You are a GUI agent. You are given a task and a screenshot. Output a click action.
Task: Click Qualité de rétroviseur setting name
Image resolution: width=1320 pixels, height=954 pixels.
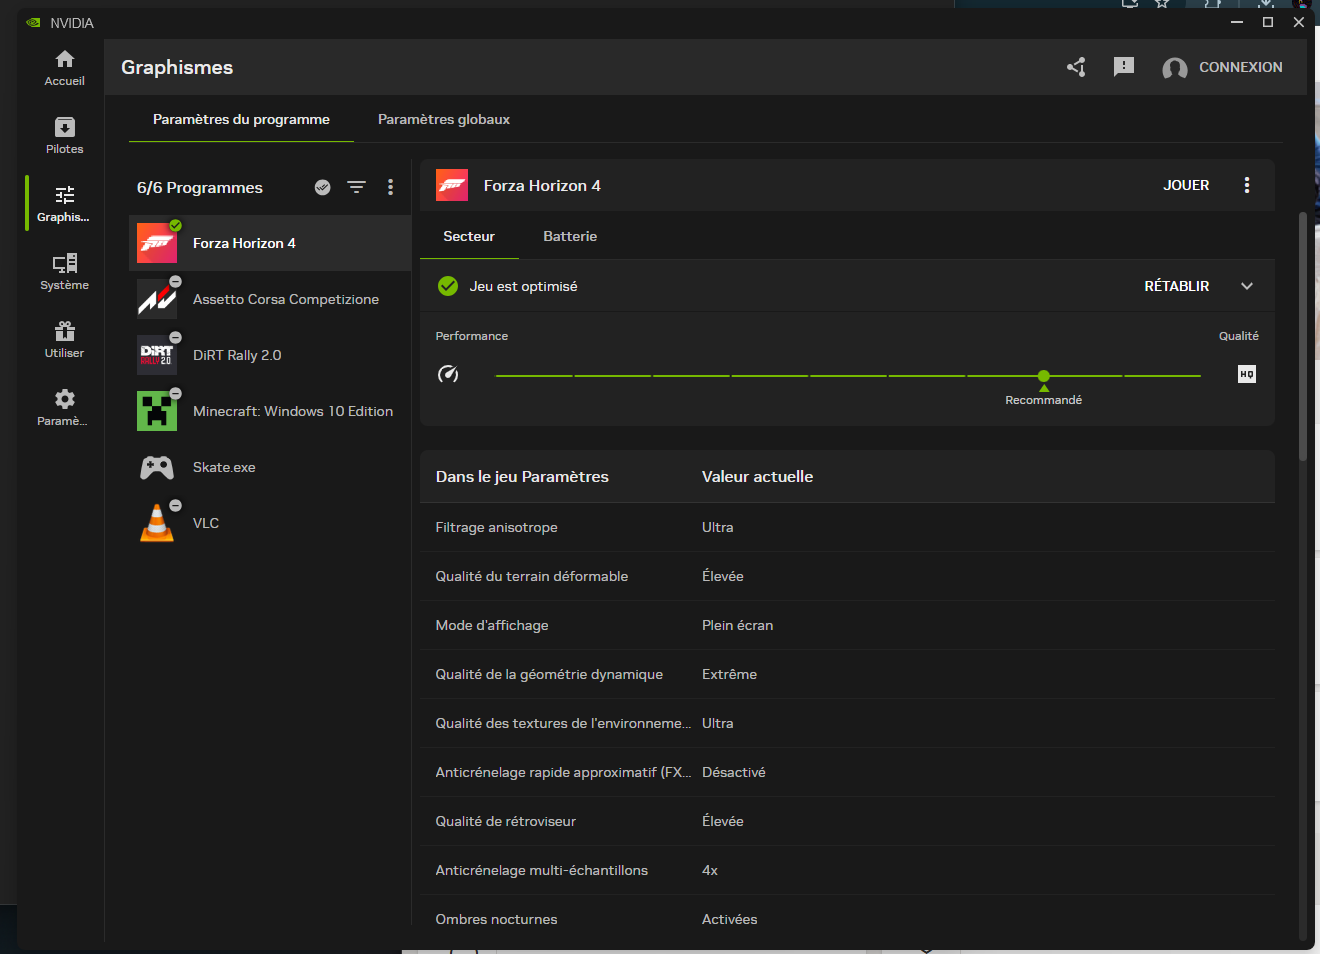point(506,821)
